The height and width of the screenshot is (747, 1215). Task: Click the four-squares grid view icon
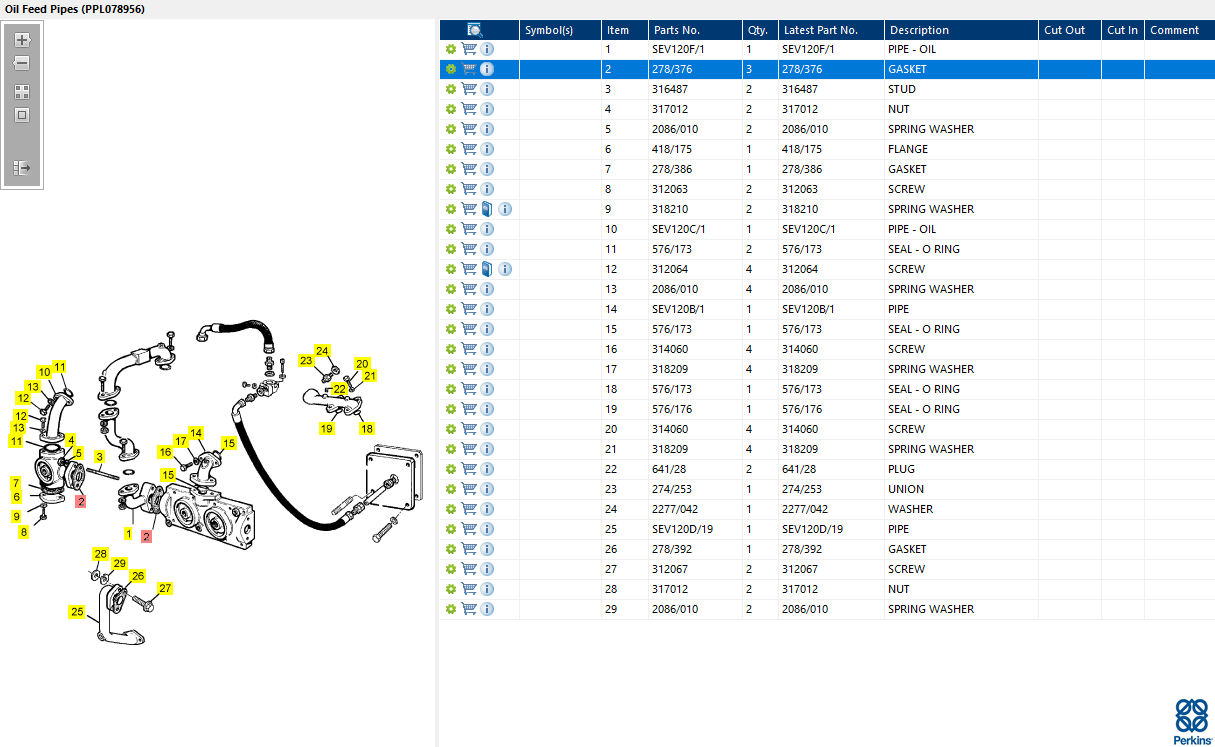point(22,91)
